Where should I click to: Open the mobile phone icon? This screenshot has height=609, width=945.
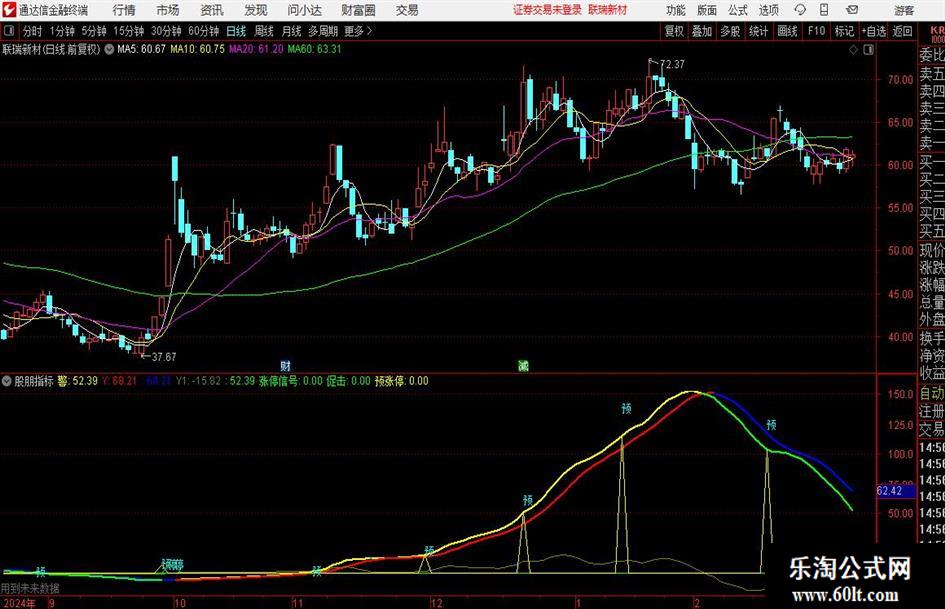point(824,10)
